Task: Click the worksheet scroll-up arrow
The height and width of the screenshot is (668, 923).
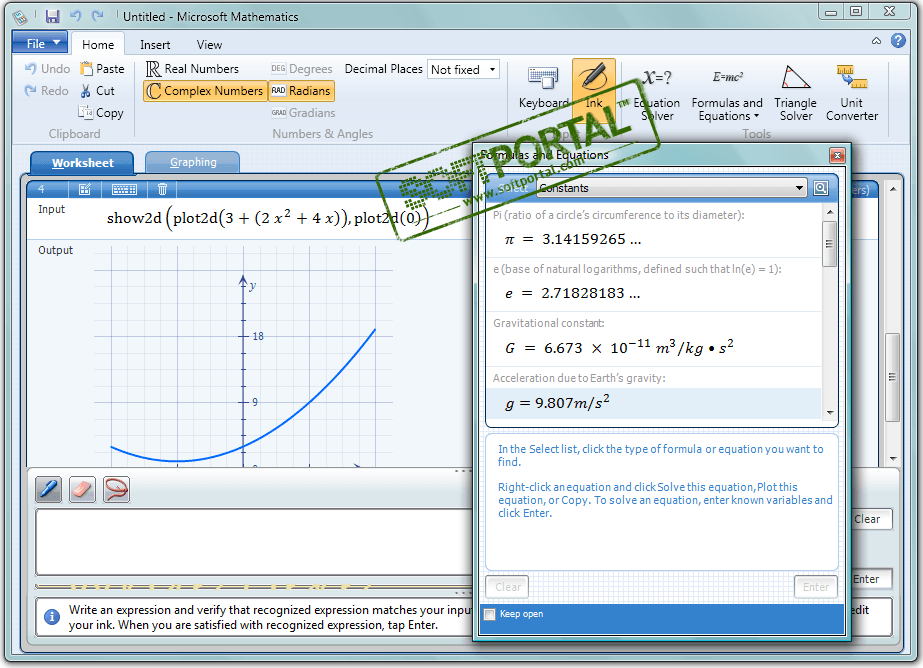Action: pos(893,190)
